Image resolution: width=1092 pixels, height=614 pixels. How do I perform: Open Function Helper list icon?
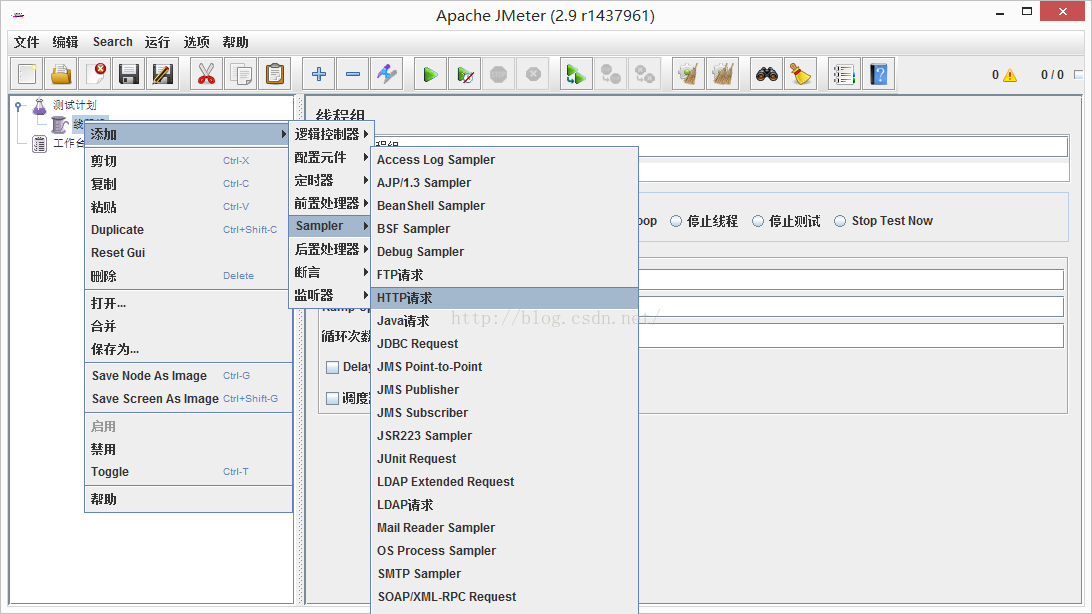844,74
